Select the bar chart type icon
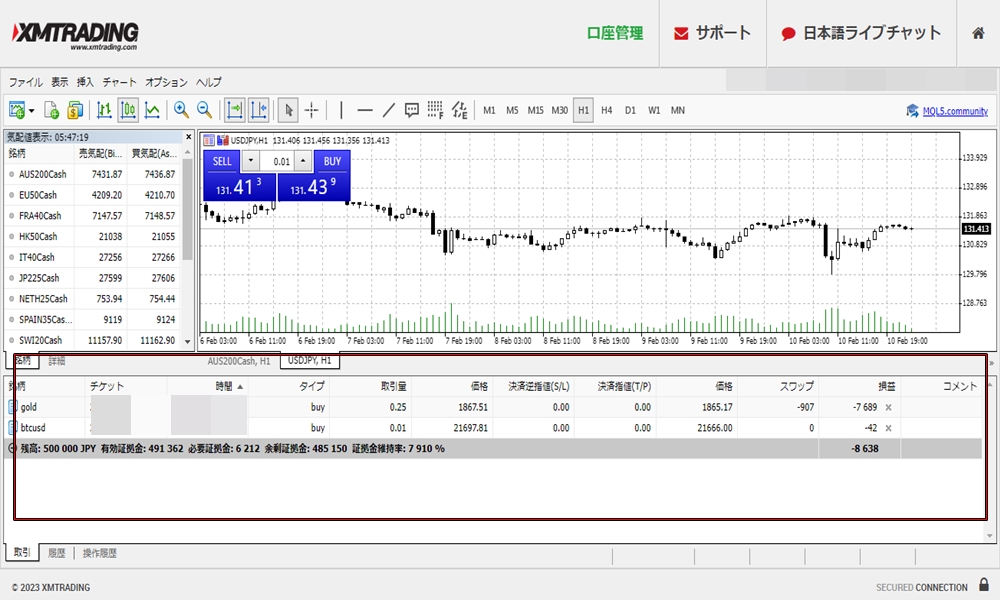1000x600 pixels. point(104,110)
